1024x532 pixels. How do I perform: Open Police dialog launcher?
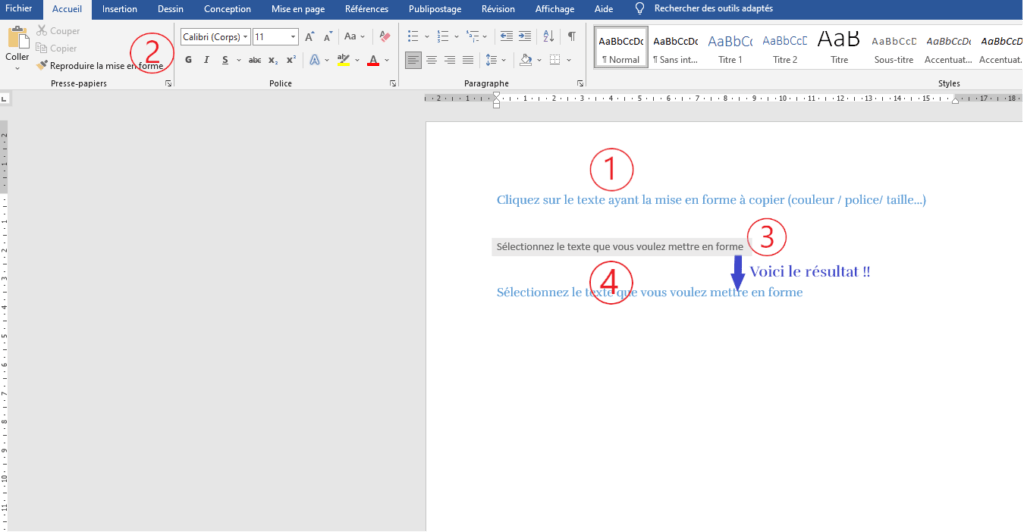(392, 84)
